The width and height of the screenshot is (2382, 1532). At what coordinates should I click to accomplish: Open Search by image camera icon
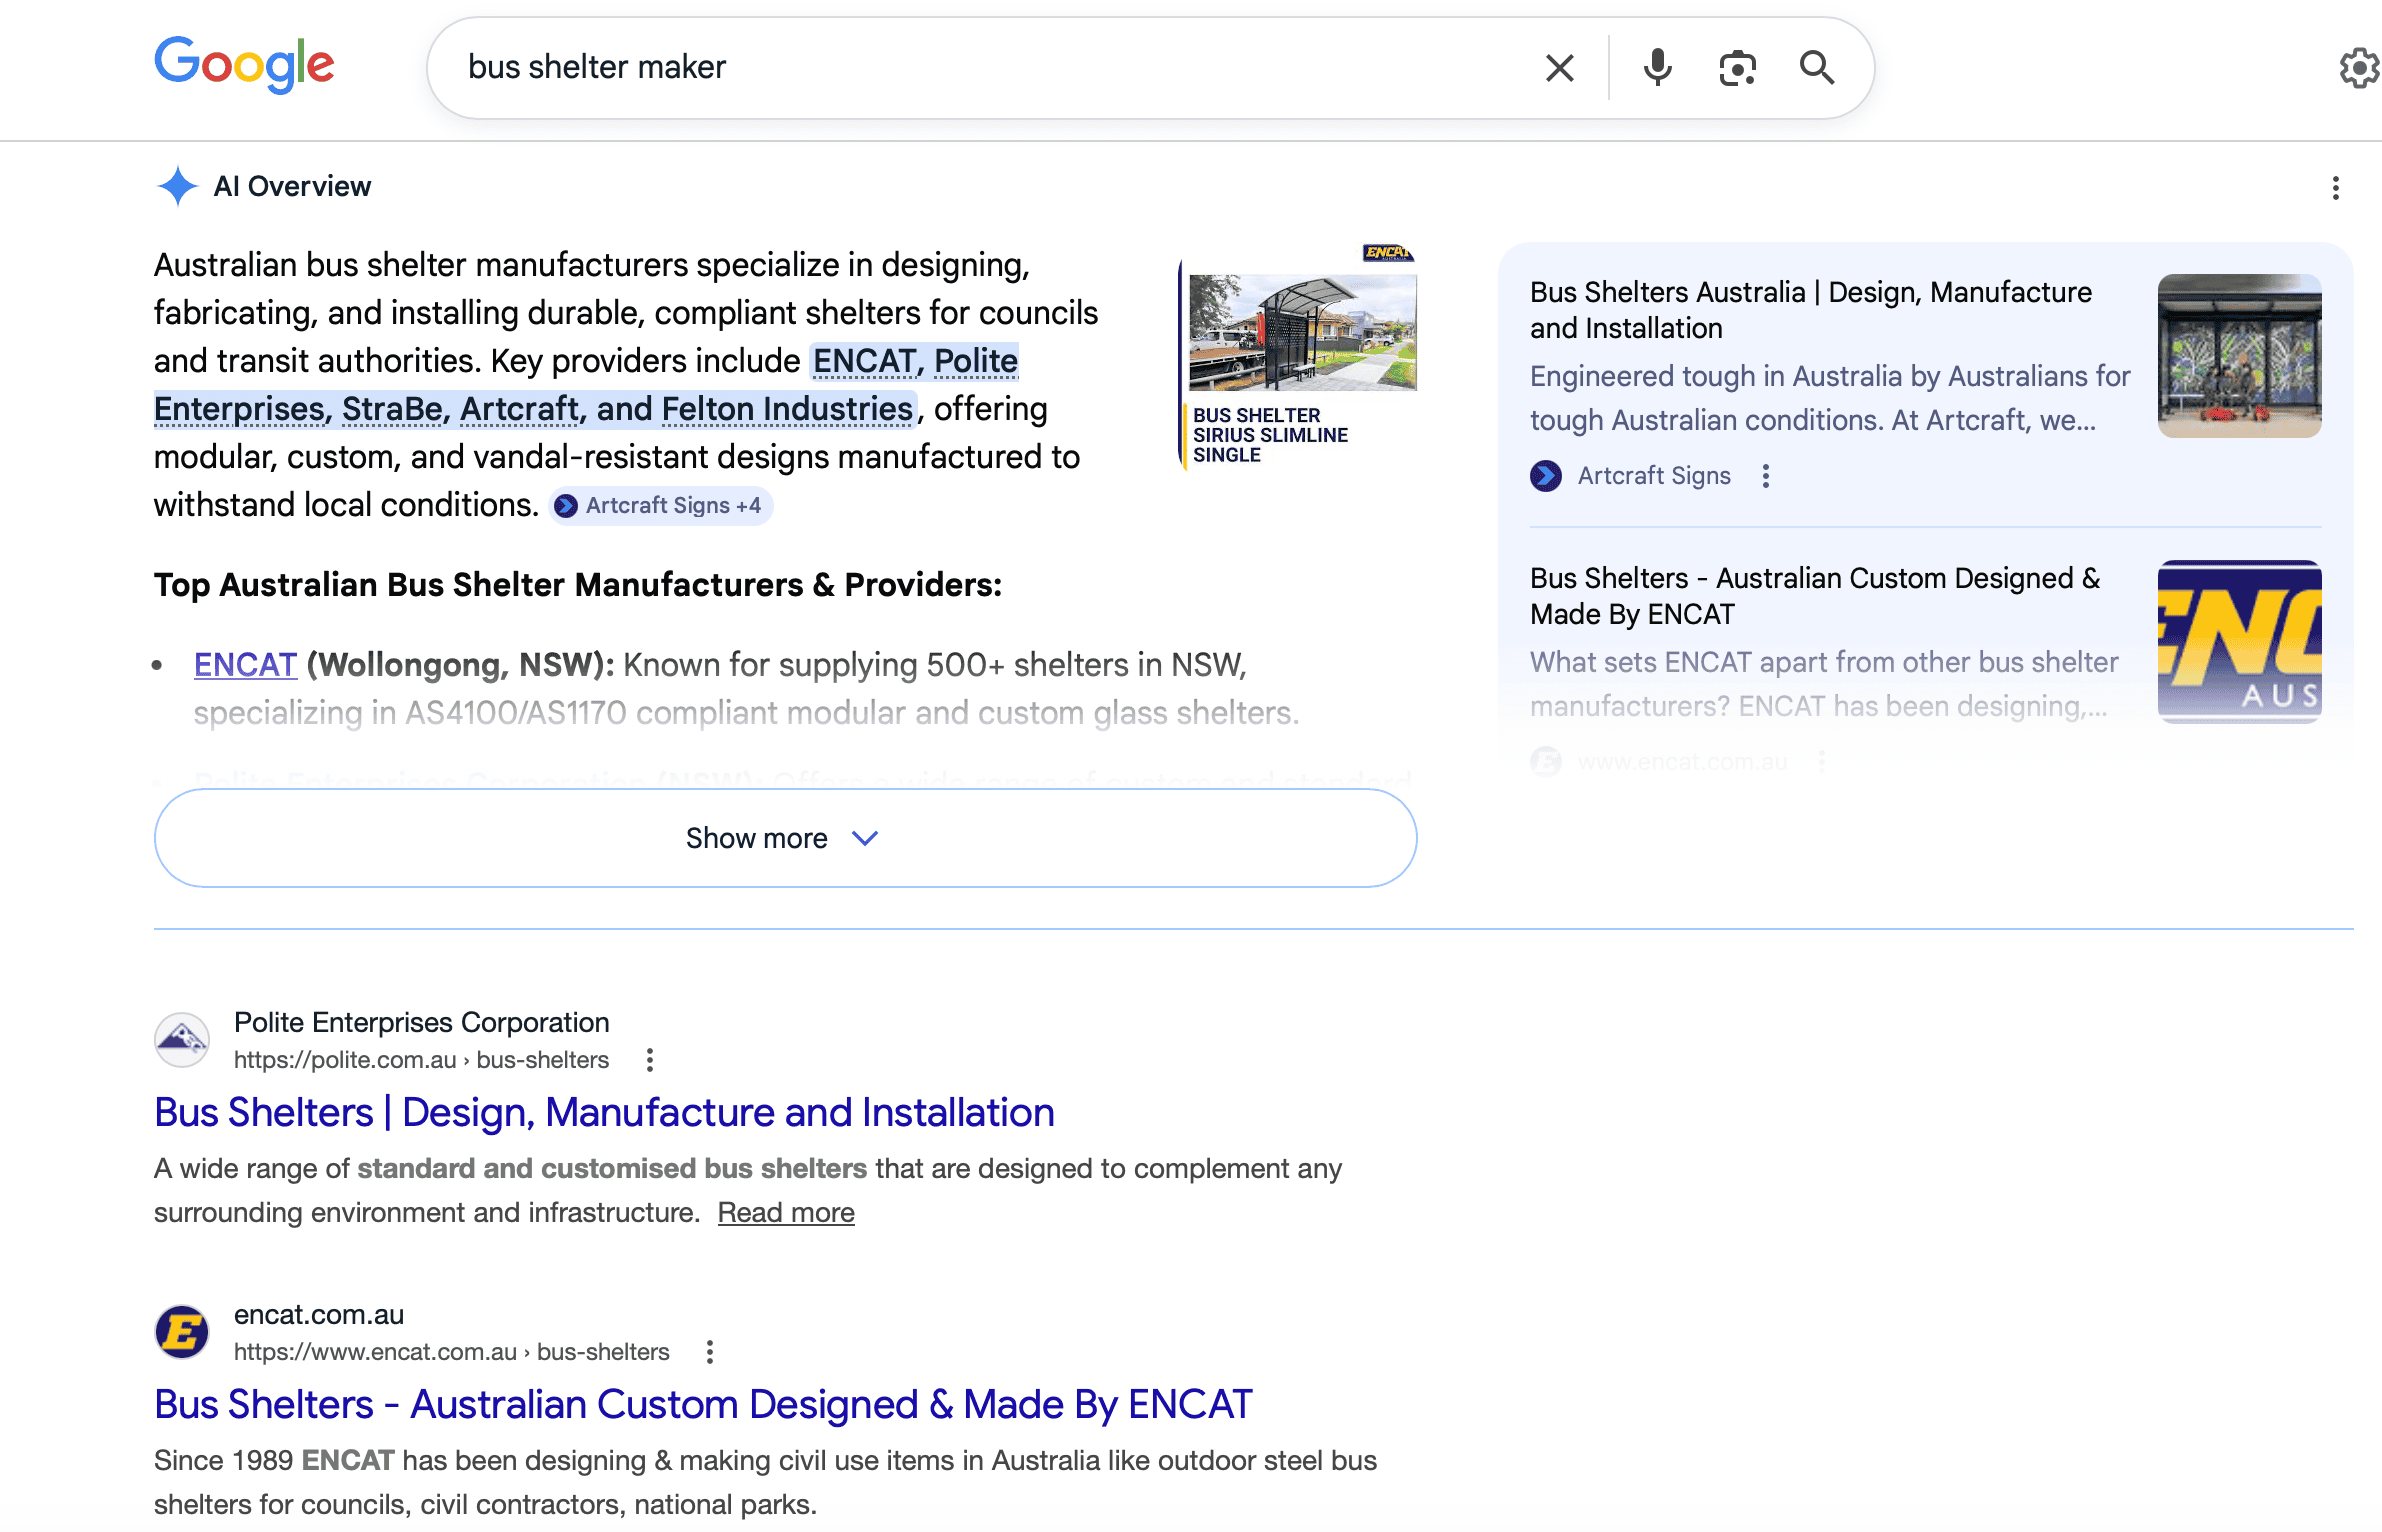[x=1737, y=68]
